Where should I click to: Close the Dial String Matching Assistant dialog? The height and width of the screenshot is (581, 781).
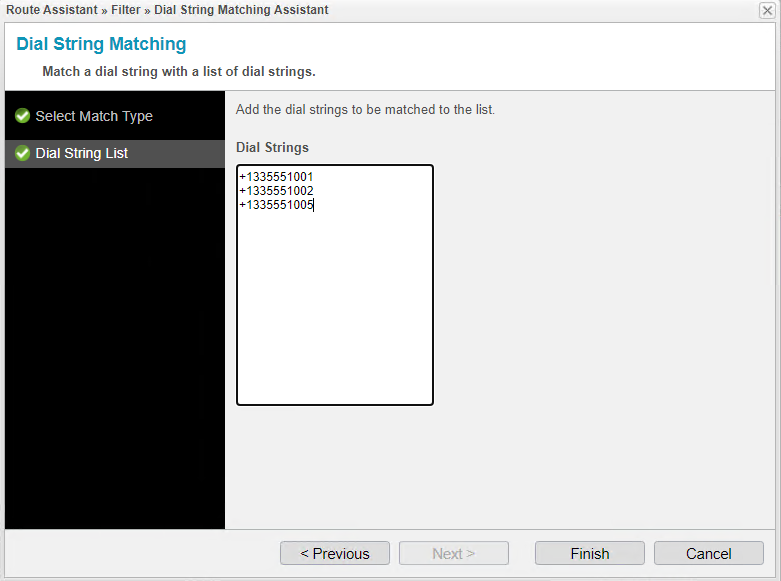(767, 10)
